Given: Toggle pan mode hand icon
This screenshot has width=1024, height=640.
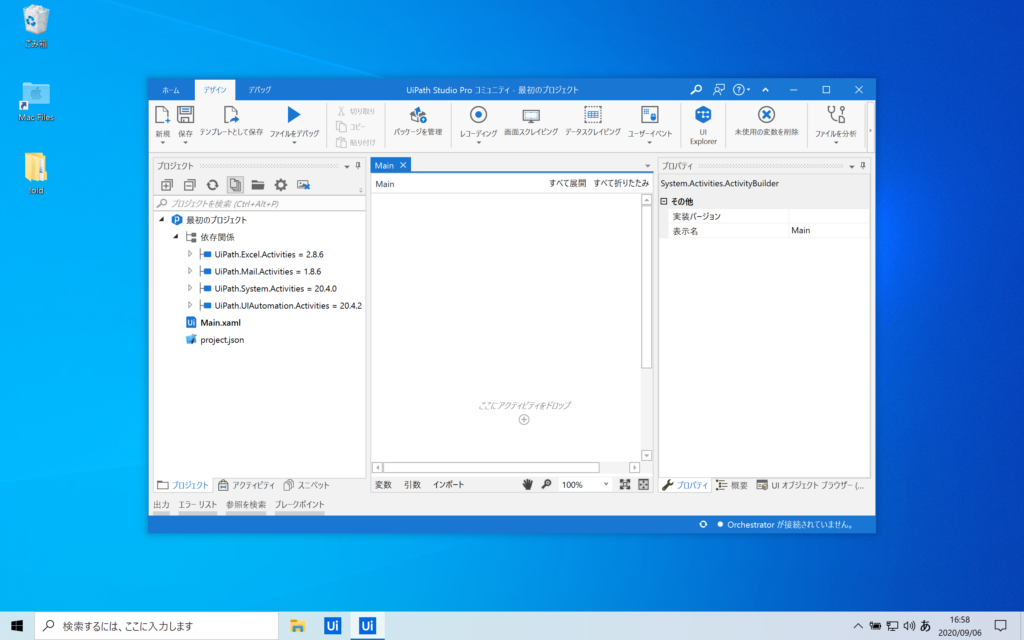Looking at the screenshot, I should [x=527, y=485].
